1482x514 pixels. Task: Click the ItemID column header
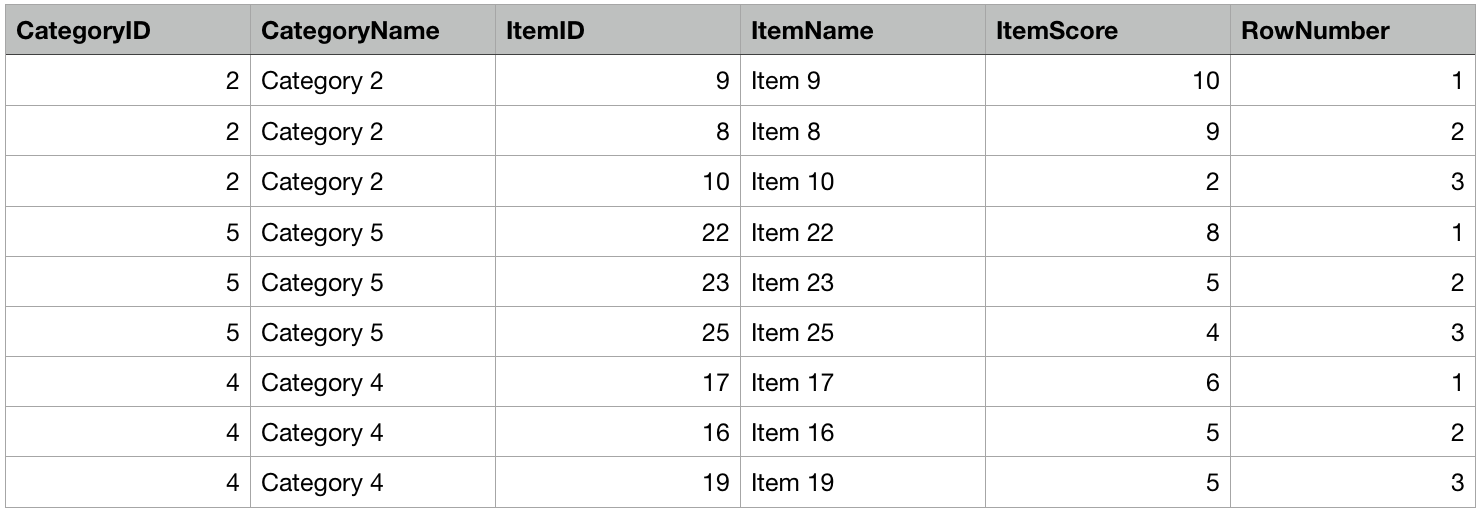[x=545, y=31]
